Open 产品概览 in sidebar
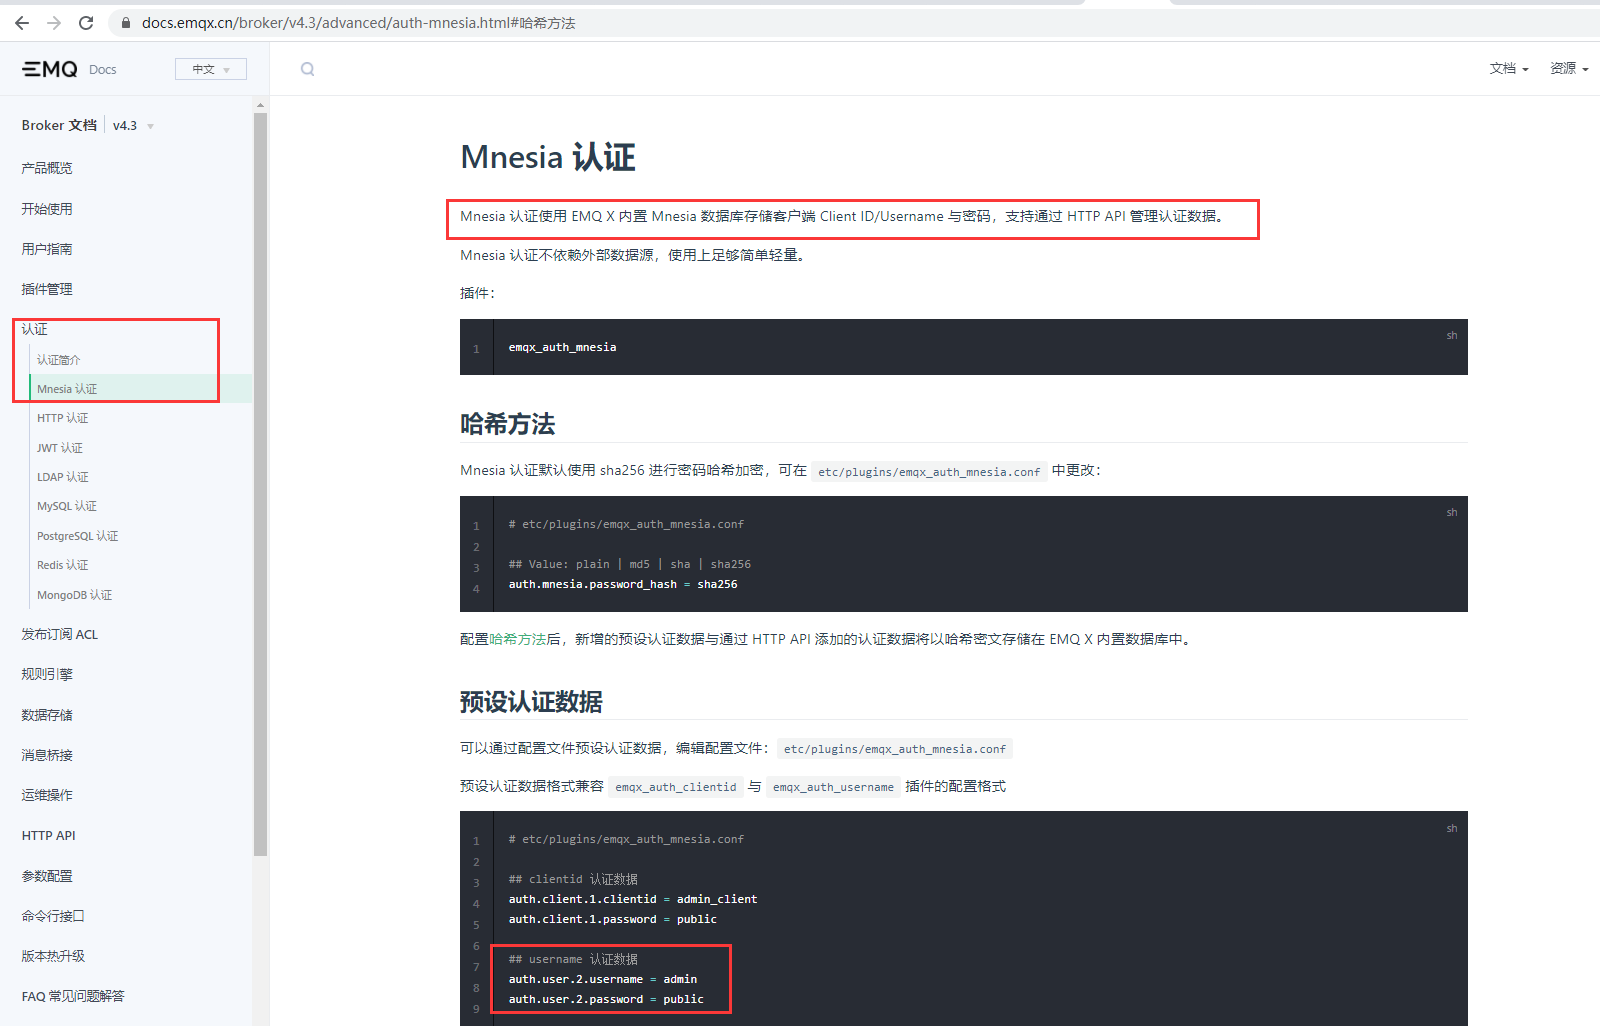This screenshot has height=1026, width=1600. [x=47, y=168]
